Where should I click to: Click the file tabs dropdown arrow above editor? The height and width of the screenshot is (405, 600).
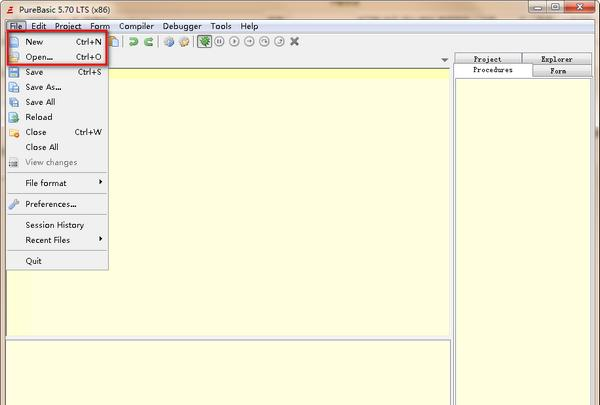[444, 60]
